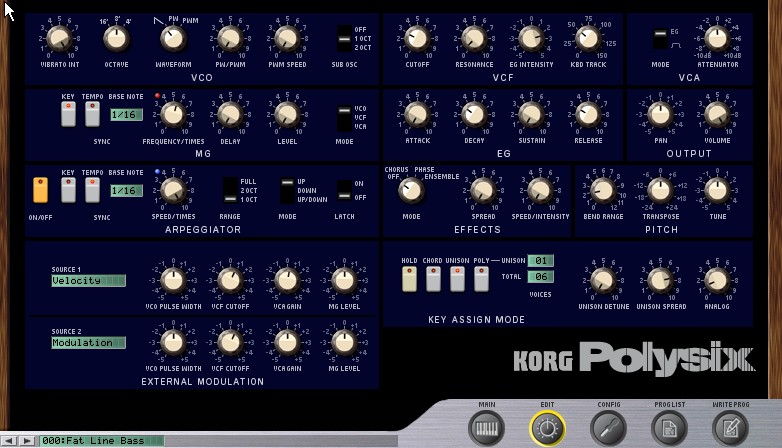This screenshot has width=782, height=448.
Task: Toggle the Hold key assign button
Action: [409, 279]
